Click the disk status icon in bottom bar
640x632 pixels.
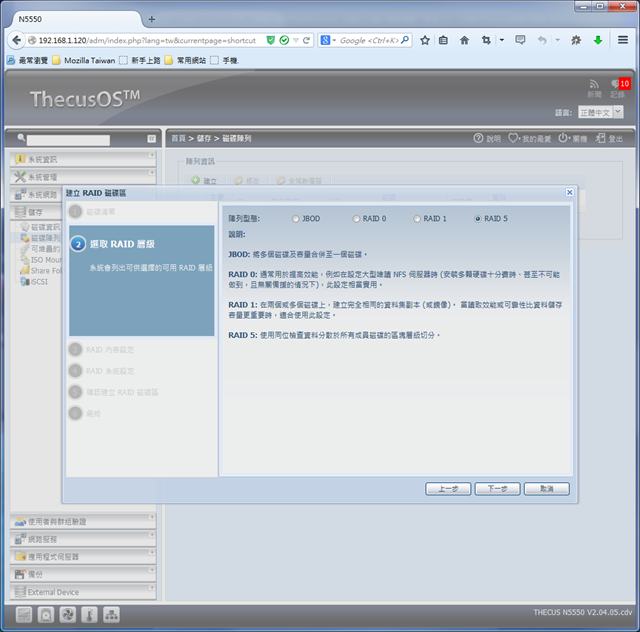[x=46, y=615]
